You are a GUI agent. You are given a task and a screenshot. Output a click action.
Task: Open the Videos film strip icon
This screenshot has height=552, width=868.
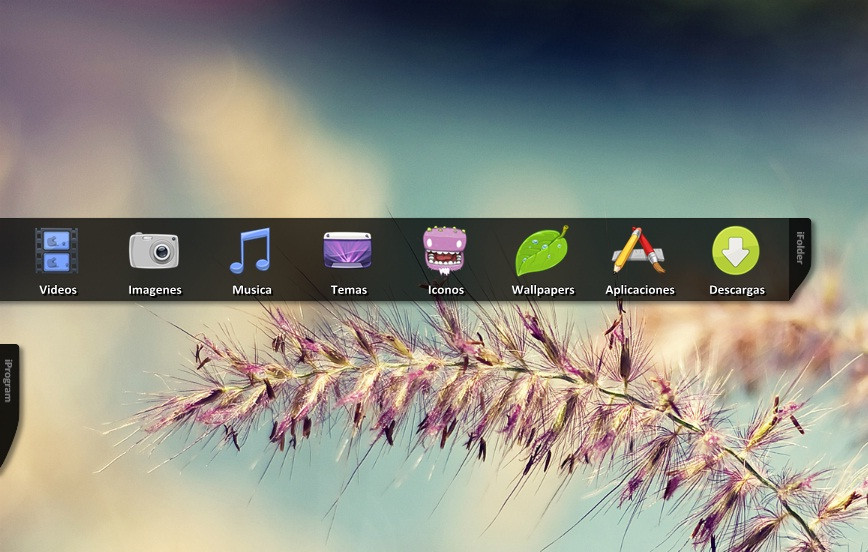(x=56, y=251)
